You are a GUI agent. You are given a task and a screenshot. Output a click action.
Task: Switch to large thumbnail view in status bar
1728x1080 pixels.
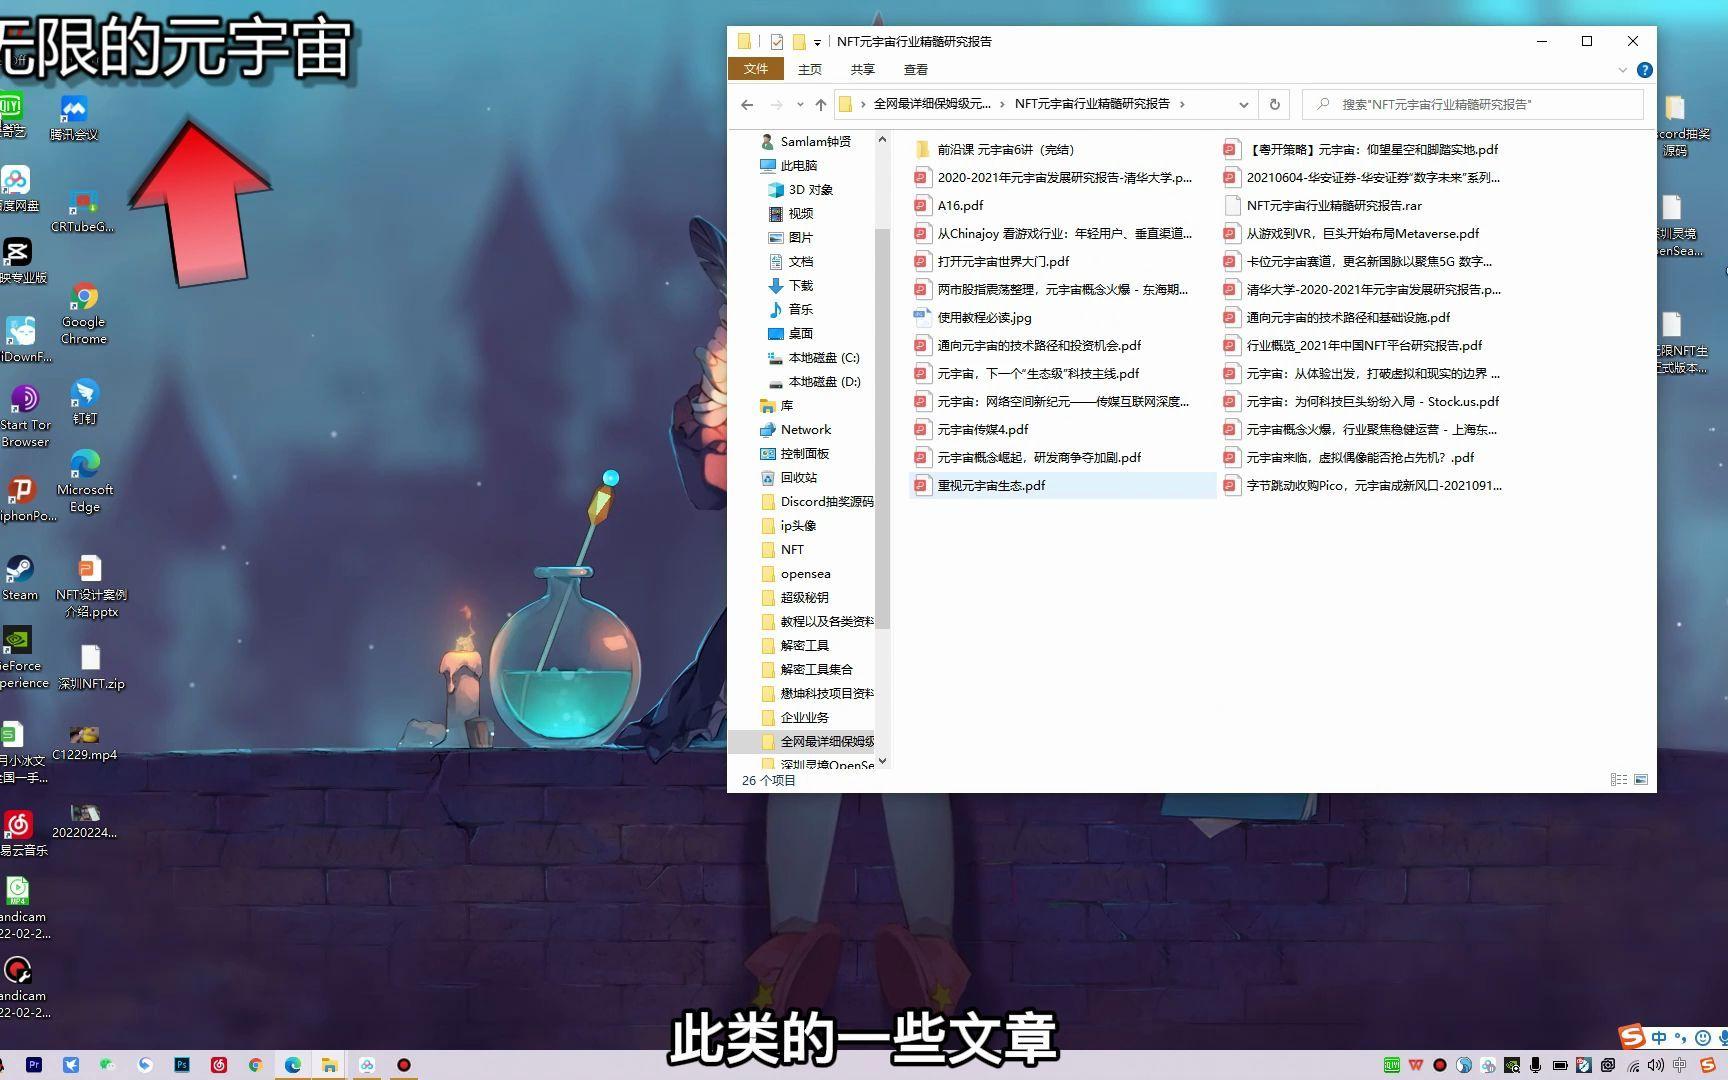pyautogui.click(x=1641, y=779)
